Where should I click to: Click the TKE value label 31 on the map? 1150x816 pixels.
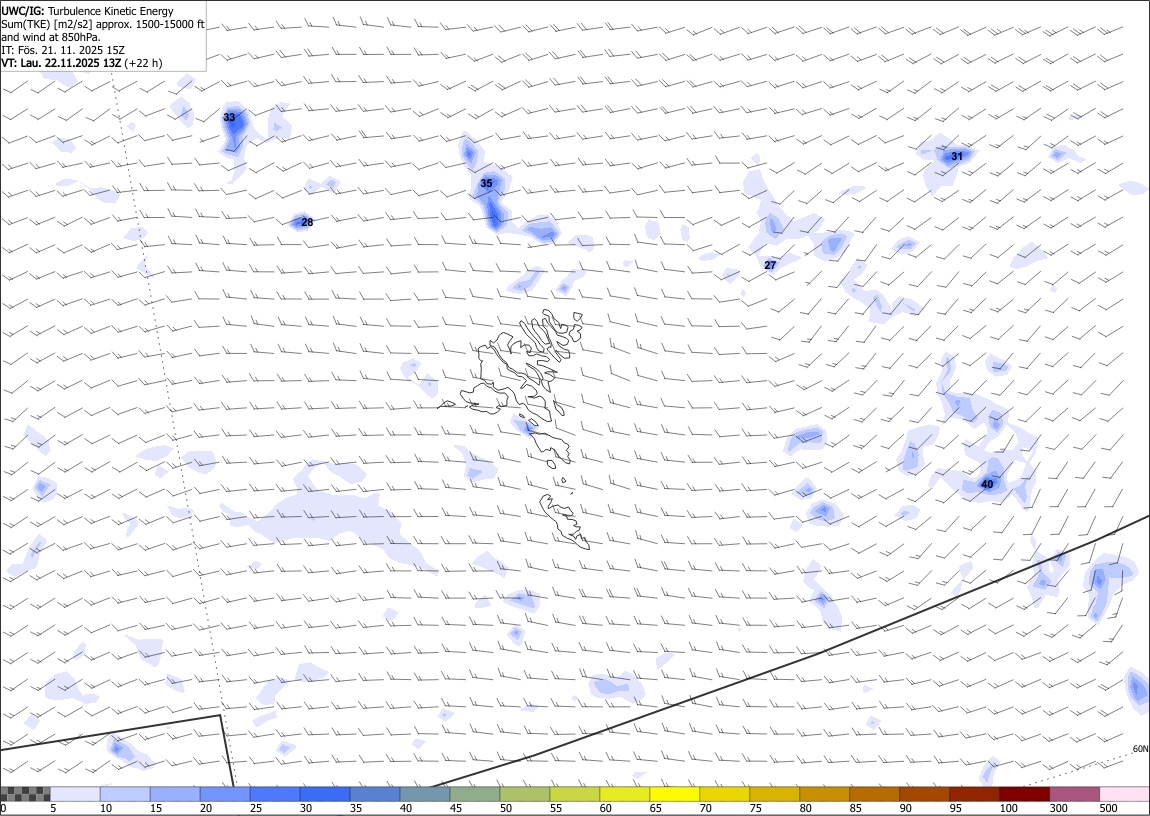point(957,156)
